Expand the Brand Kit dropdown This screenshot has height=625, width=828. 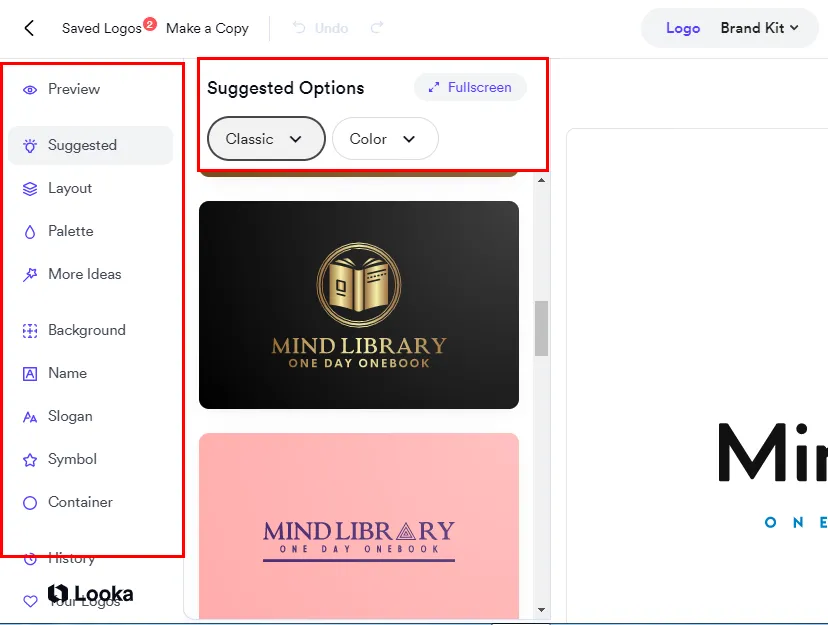(x=759, y=28)
